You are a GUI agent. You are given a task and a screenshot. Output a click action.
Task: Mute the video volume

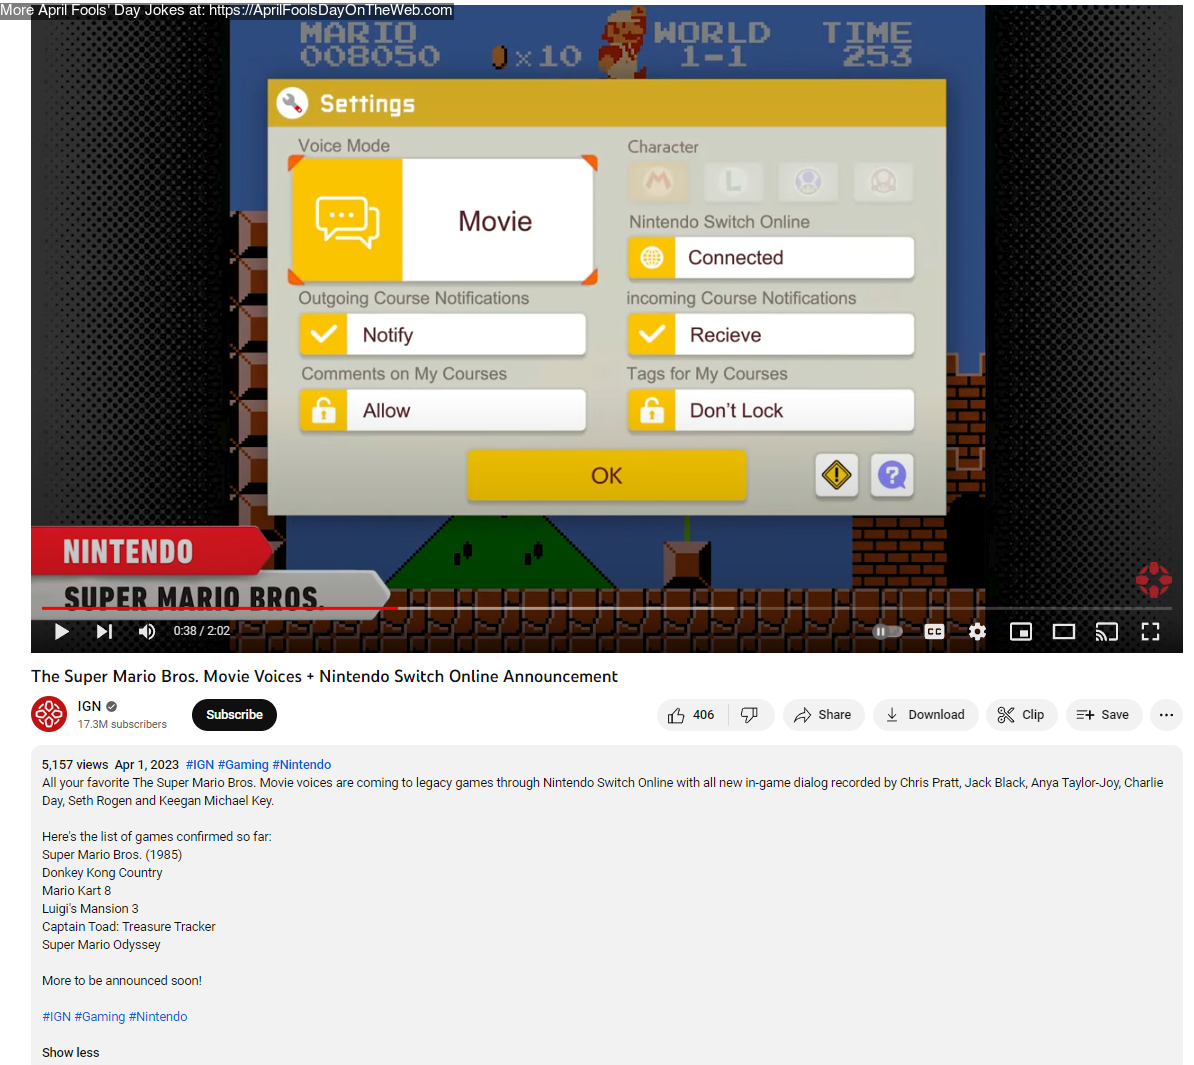pyautogui.click(x=147, y=631)
